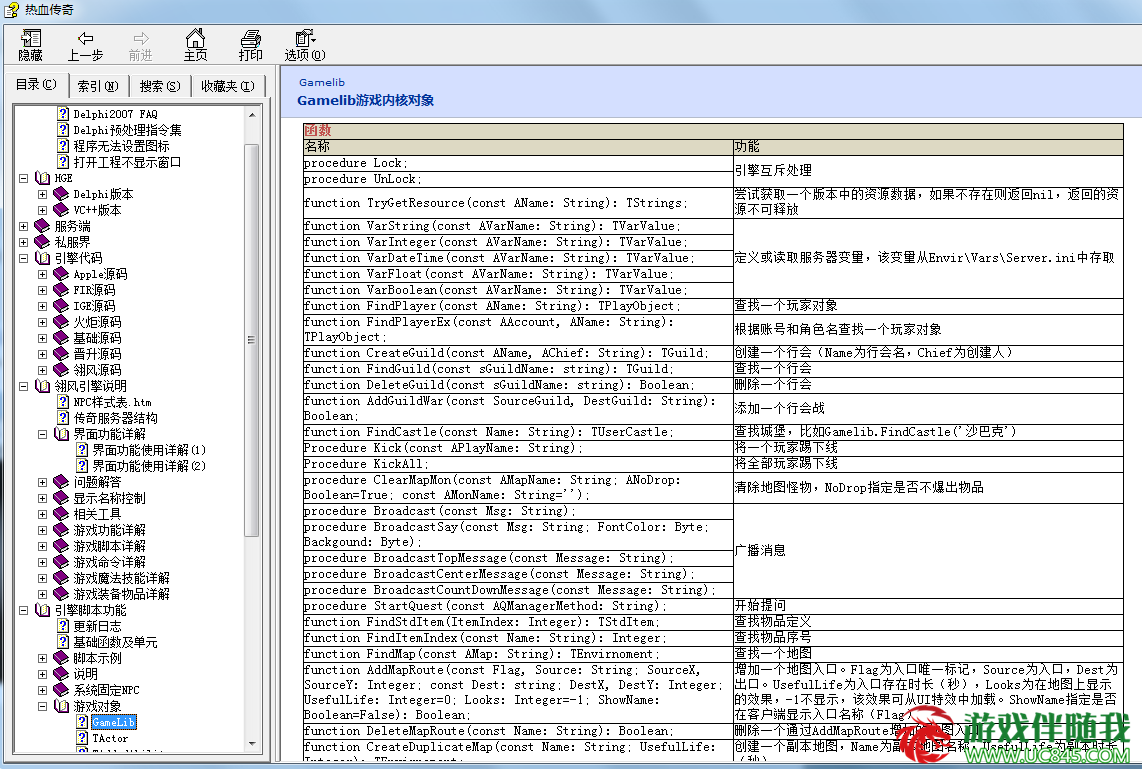Click the book icon beside VC++版本
The height and width of the screenshot is (769, 1142).
click(x=62, y=210)
